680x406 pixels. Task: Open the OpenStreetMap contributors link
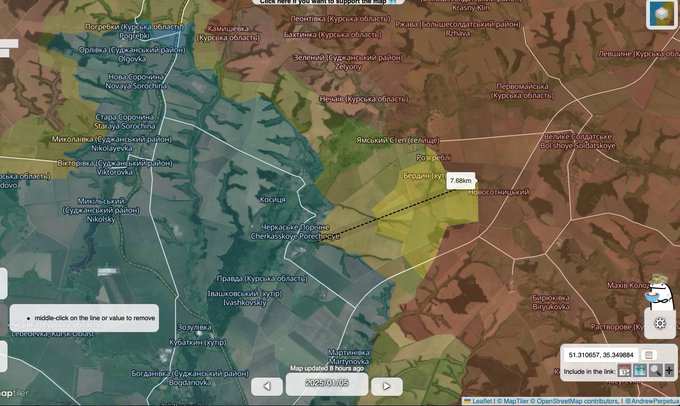(576, 401)
